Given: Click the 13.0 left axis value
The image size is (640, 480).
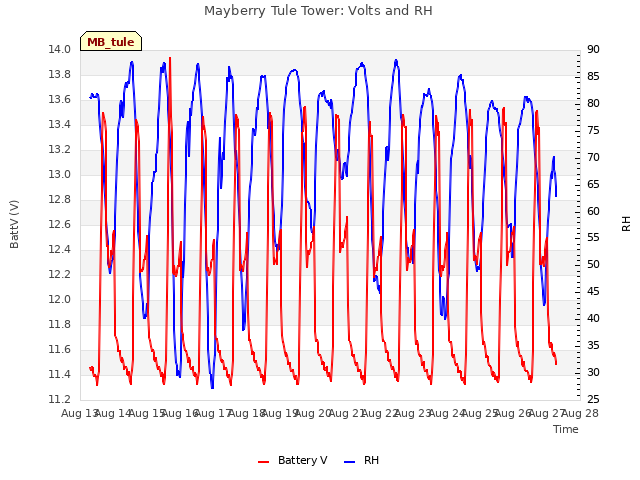Looking at the screenshot, I should tap(59, 174).
